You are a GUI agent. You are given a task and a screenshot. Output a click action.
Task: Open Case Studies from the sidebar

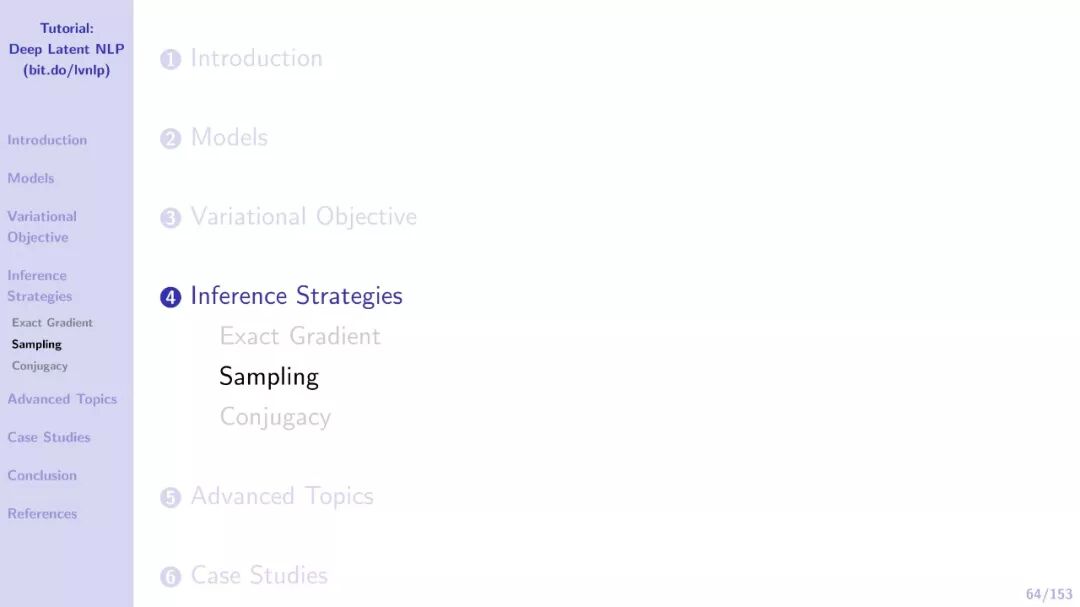[49, 437]
